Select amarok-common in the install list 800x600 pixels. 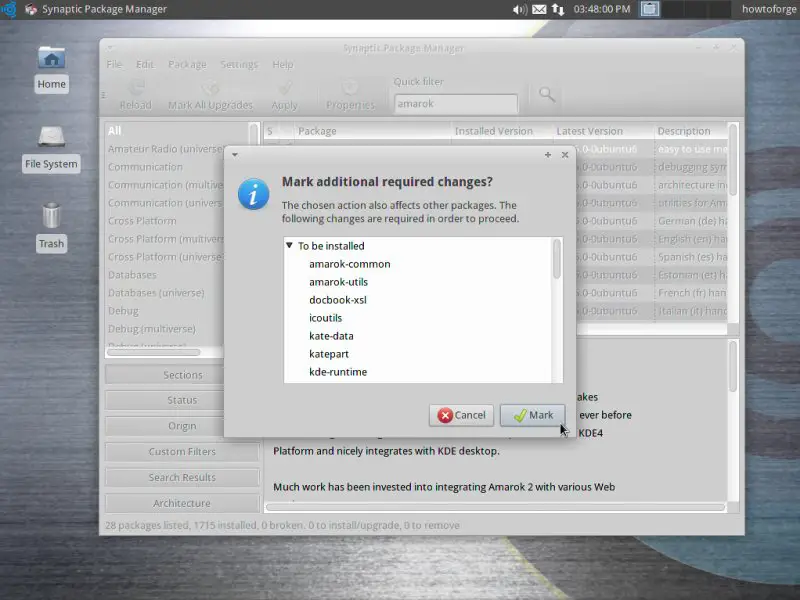(x=349, y=264)
